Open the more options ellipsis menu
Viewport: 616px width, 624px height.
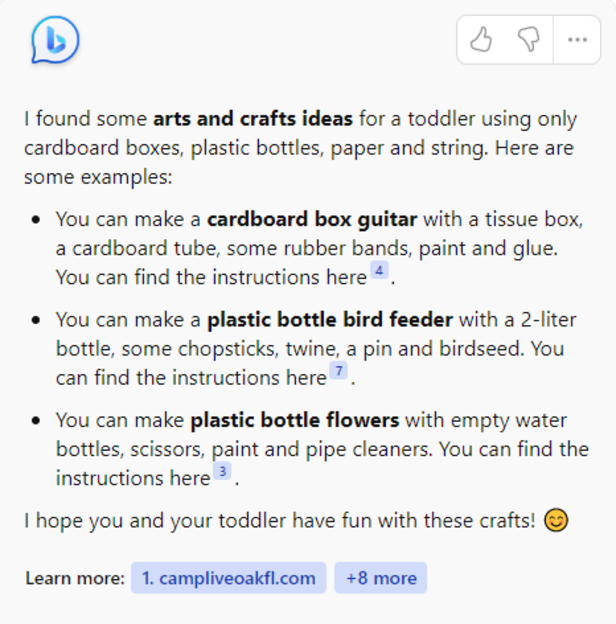click(x=577, y=40)
